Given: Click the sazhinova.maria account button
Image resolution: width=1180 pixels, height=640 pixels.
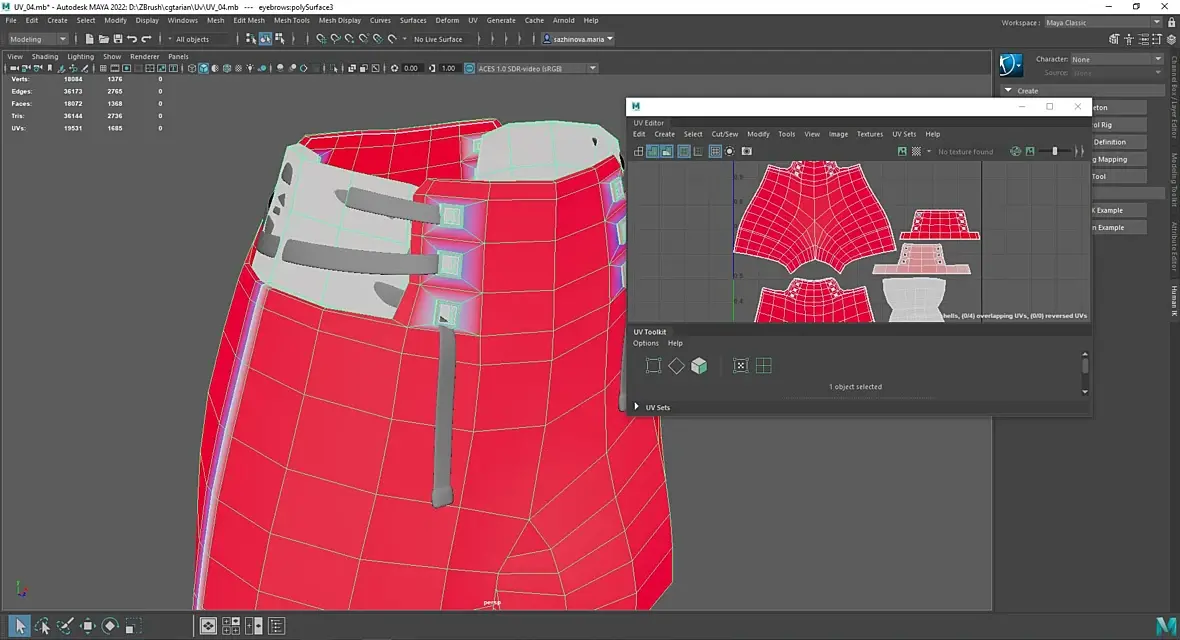Looking at the screenshot, I should point(579,39).
